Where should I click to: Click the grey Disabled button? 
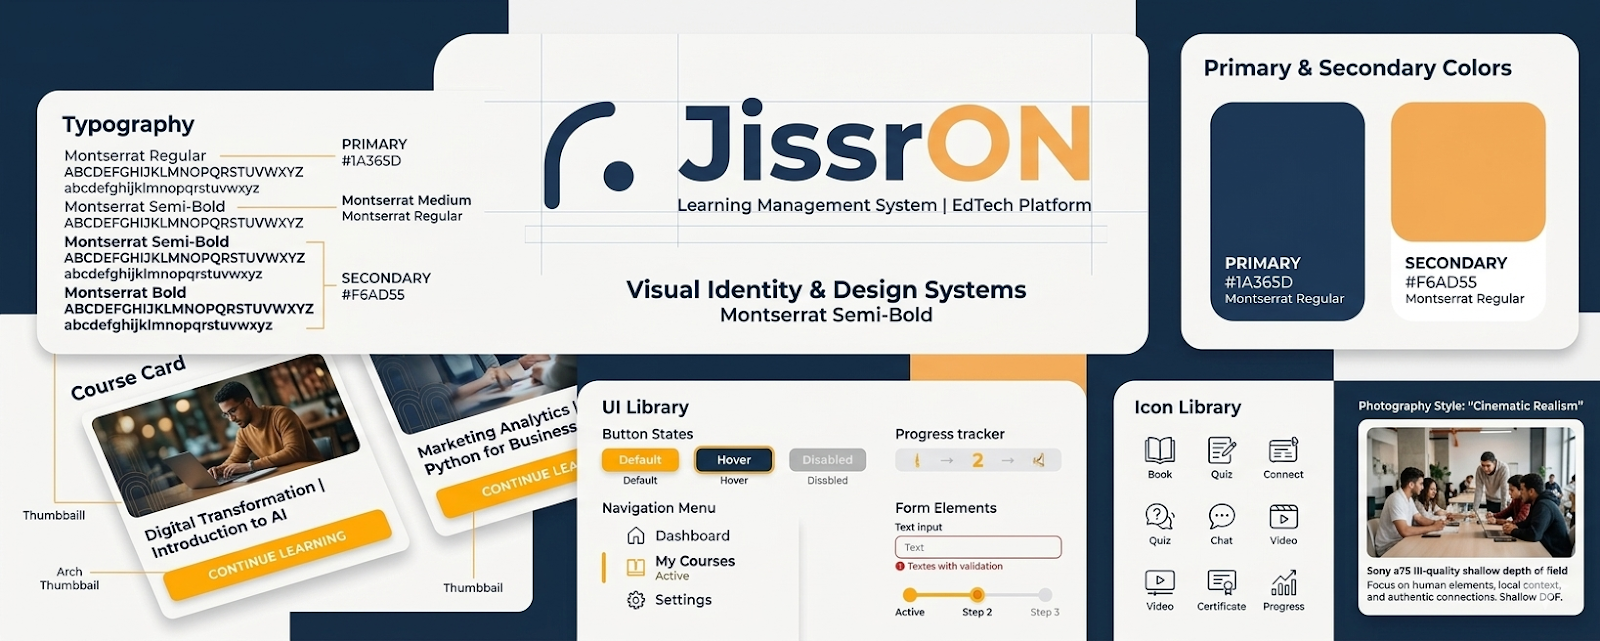(827, 460)
